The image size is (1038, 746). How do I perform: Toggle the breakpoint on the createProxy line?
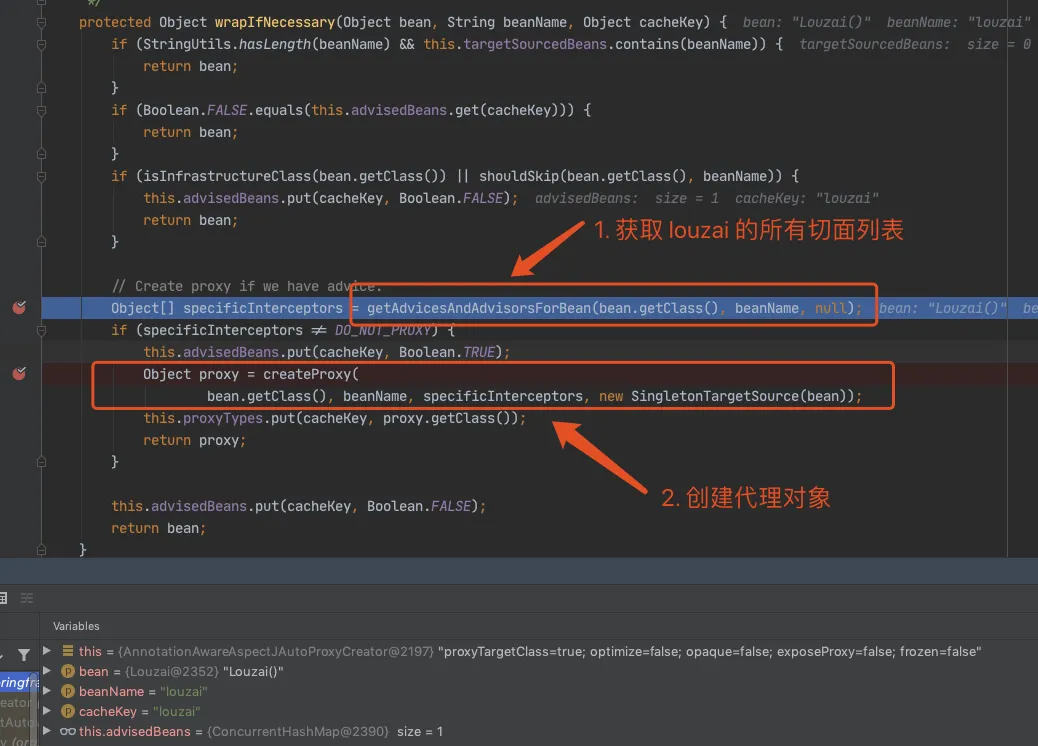[19, 374]
